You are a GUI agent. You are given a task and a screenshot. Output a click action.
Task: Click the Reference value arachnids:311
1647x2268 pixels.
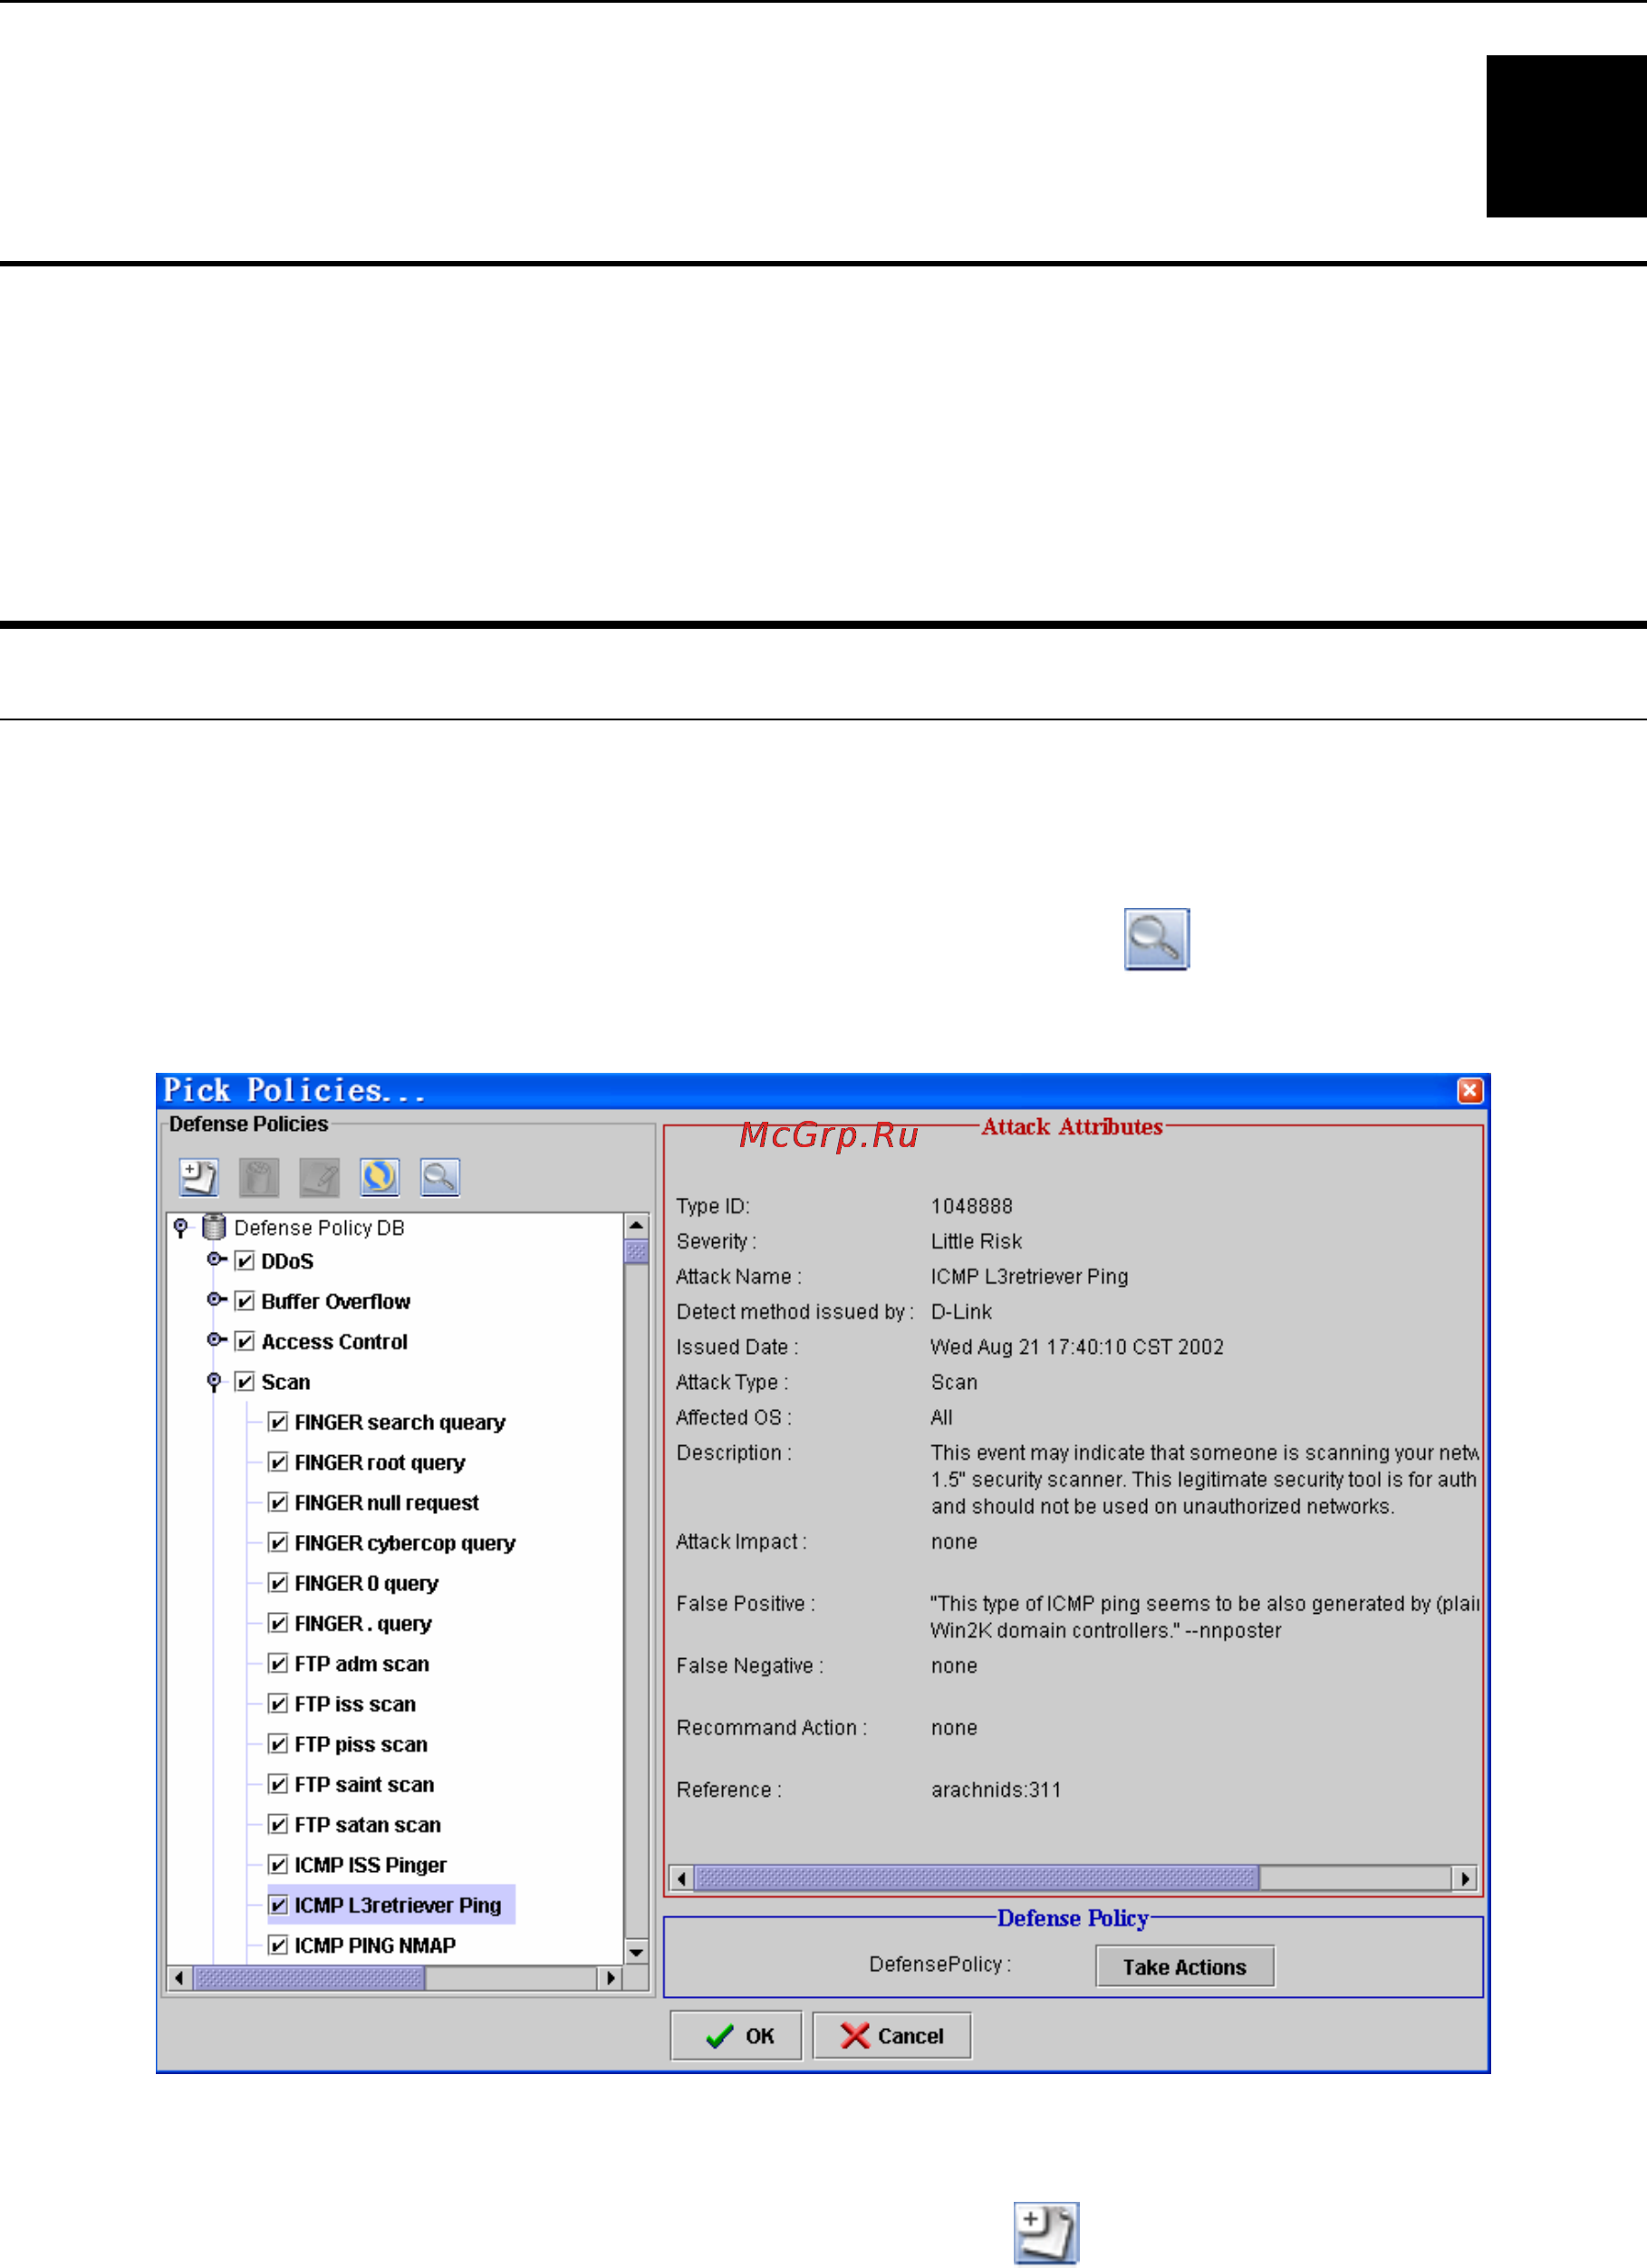point(995,1789)
